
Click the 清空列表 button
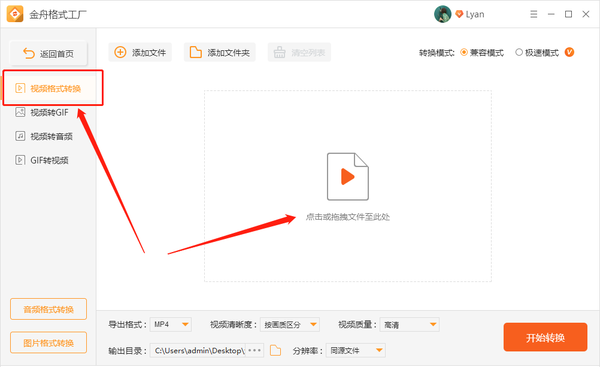click(x=299, y=52)
